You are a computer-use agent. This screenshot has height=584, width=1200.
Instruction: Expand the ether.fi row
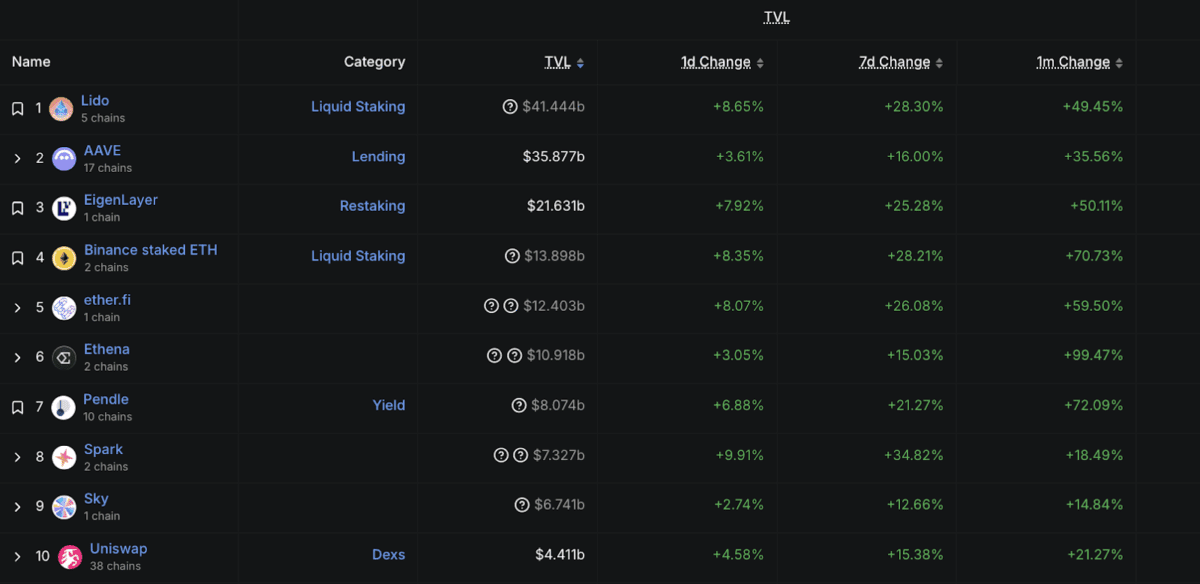pos(17,308)
